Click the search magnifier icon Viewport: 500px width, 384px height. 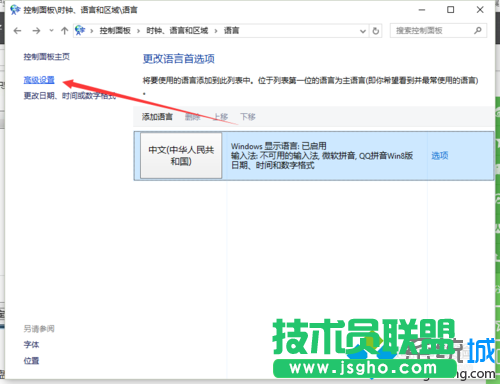coord(478,31)
